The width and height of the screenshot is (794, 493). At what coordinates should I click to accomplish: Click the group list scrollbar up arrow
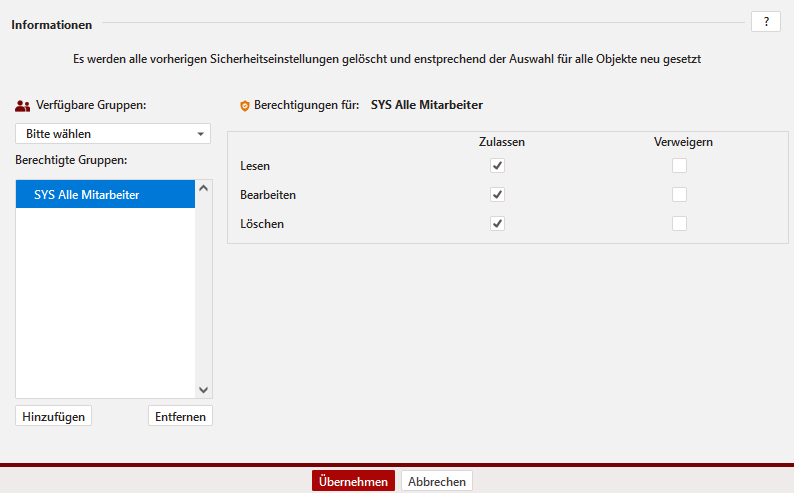tap(204, 187)
